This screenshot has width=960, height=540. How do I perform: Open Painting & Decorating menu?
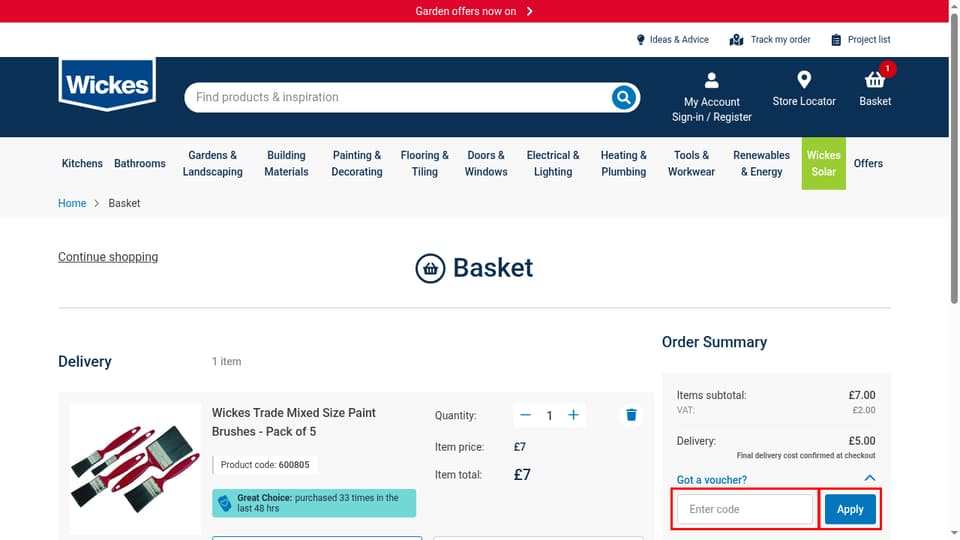pos(357,163)
